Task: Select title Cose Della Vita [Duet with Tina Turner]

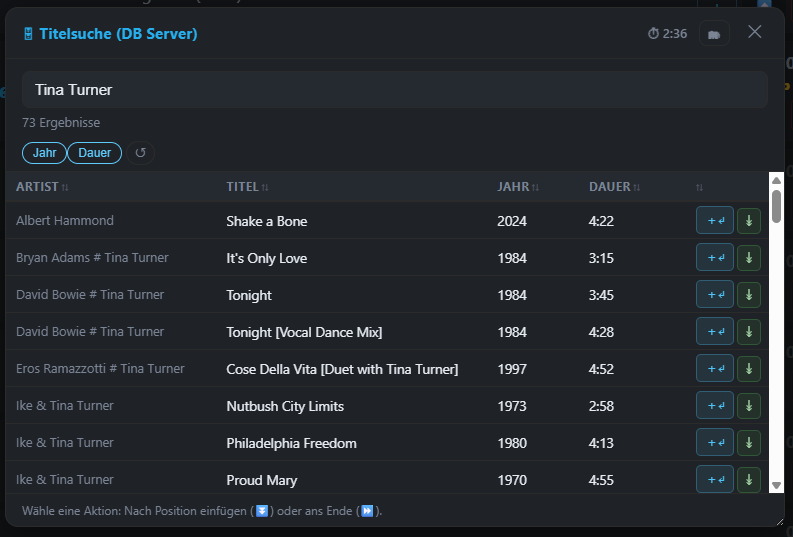Action: click(x=342, y=369)
